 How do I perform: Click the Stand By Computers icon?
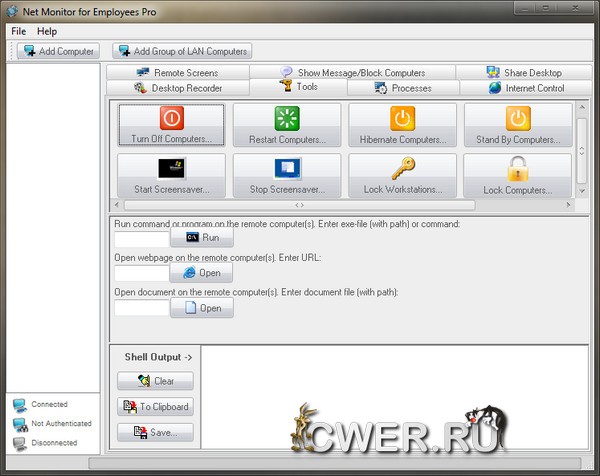point(518,118)
